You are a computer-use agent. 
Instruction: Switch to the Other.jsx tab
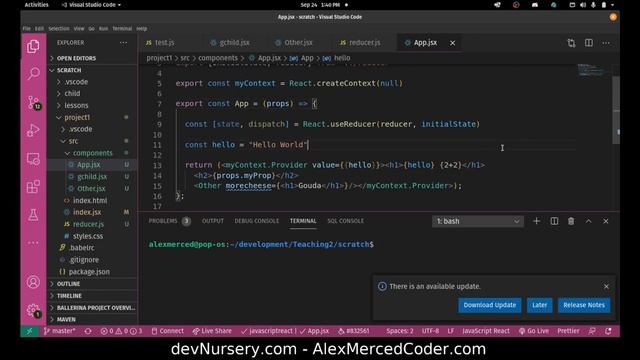click(298, 43)
